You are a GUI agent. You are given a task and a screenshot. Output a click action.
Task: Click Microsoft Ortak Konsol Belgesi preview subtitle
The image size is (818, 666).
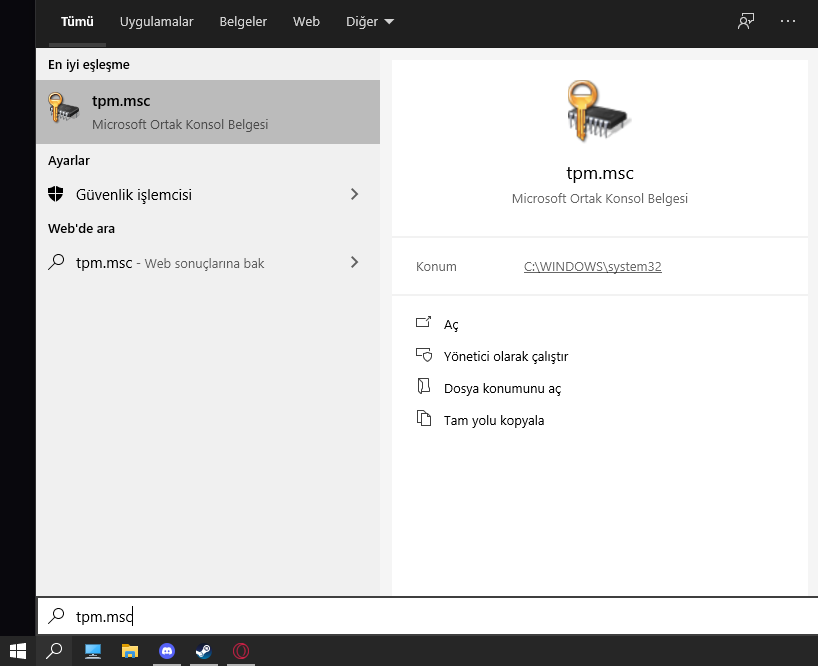coord(599,199)
